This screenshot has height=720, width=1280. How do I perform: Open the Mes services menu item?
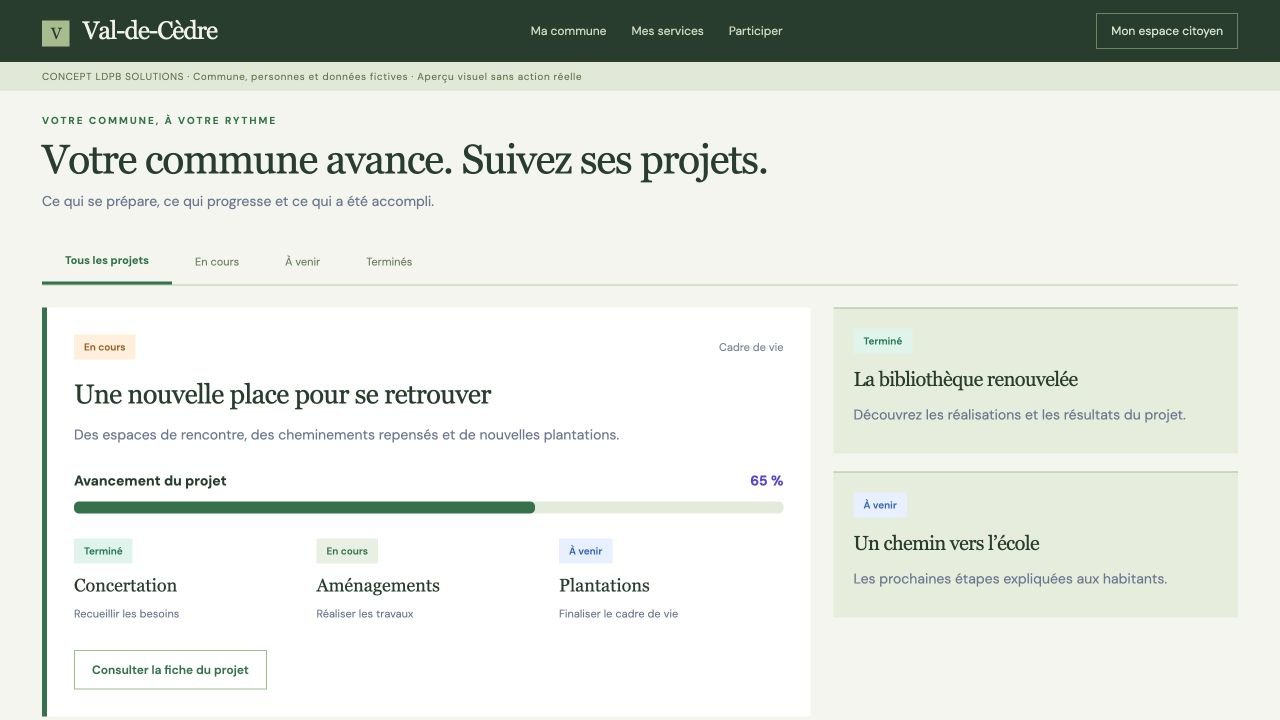[x=667, y=31]
